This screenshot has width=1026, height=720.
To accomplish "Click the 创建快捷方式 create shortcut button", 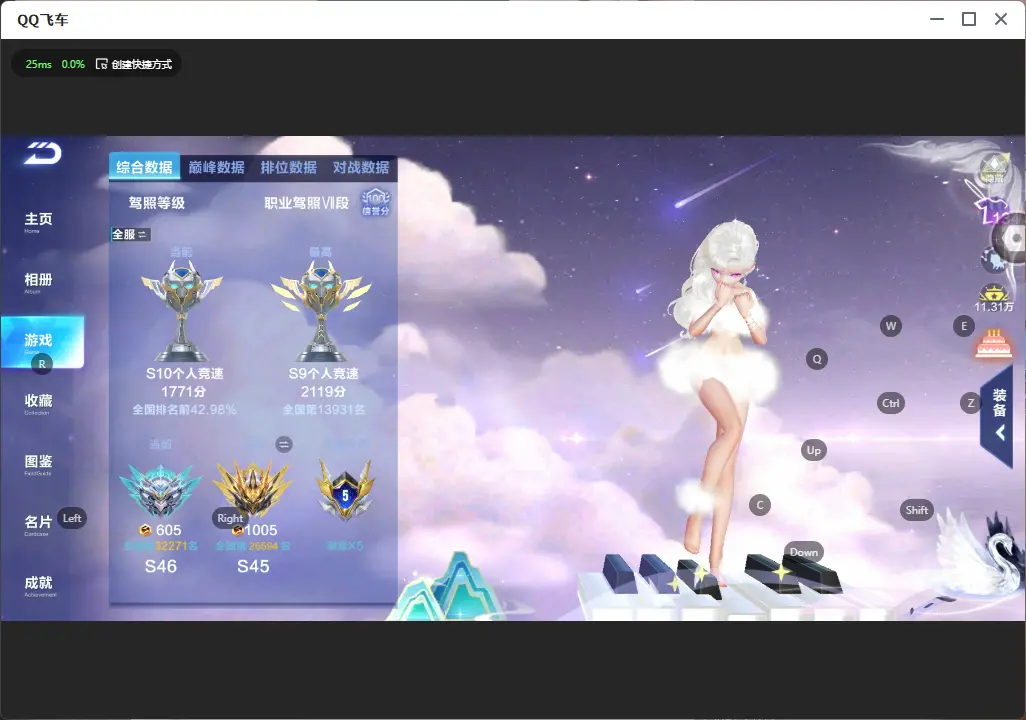I will click(x=134, y=64).
